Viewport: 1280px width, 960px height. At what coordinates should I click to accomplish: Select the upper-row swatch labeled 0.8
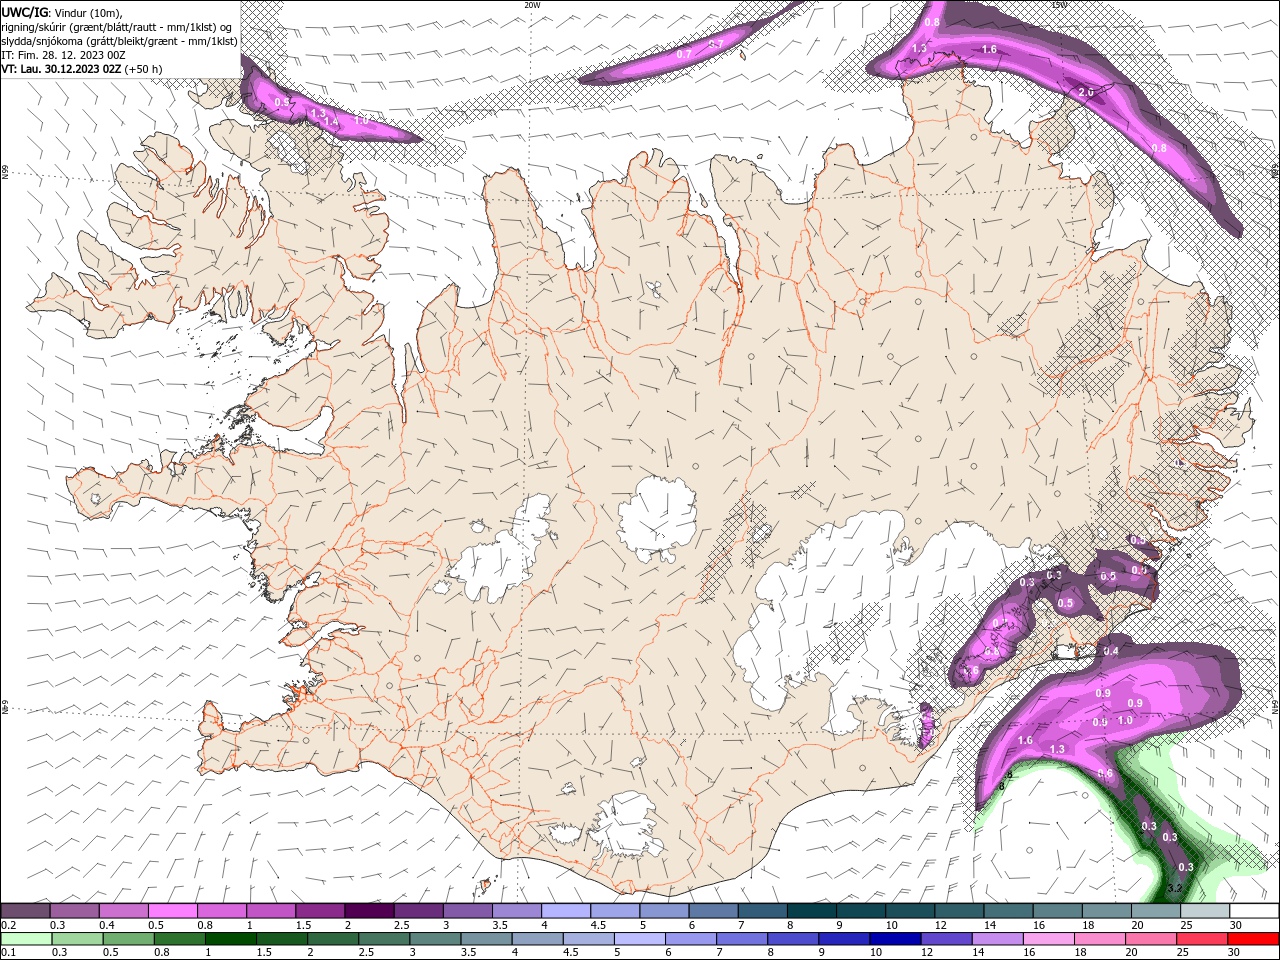[222, 911]
